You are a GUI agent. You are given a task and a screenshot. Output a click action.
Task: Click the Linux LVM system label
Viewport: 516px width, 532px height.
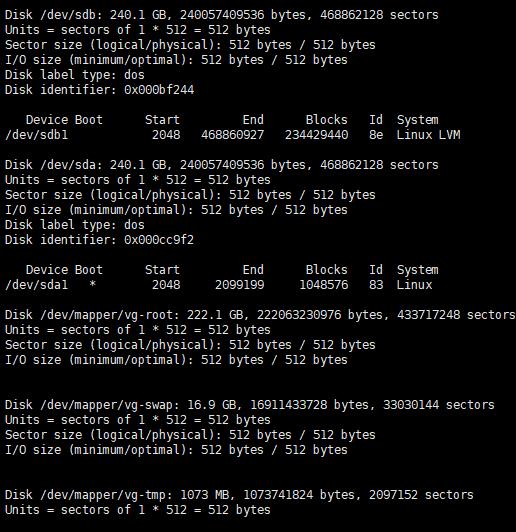(x=428, y=135)
